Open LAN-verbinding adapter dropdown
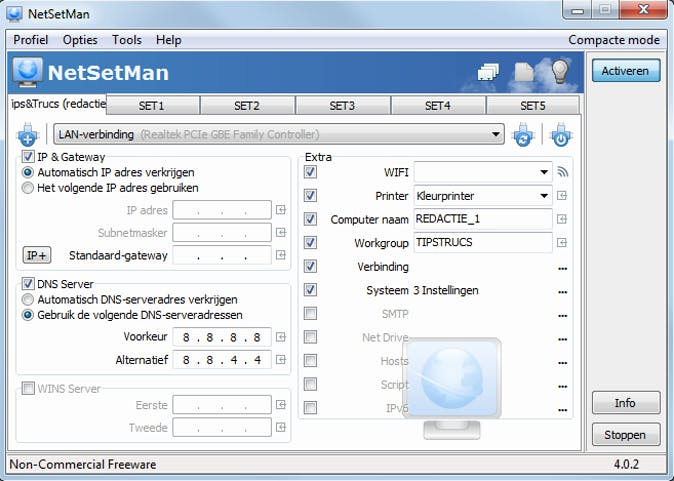This screenshot has height=481, width=674. (279, 135)
